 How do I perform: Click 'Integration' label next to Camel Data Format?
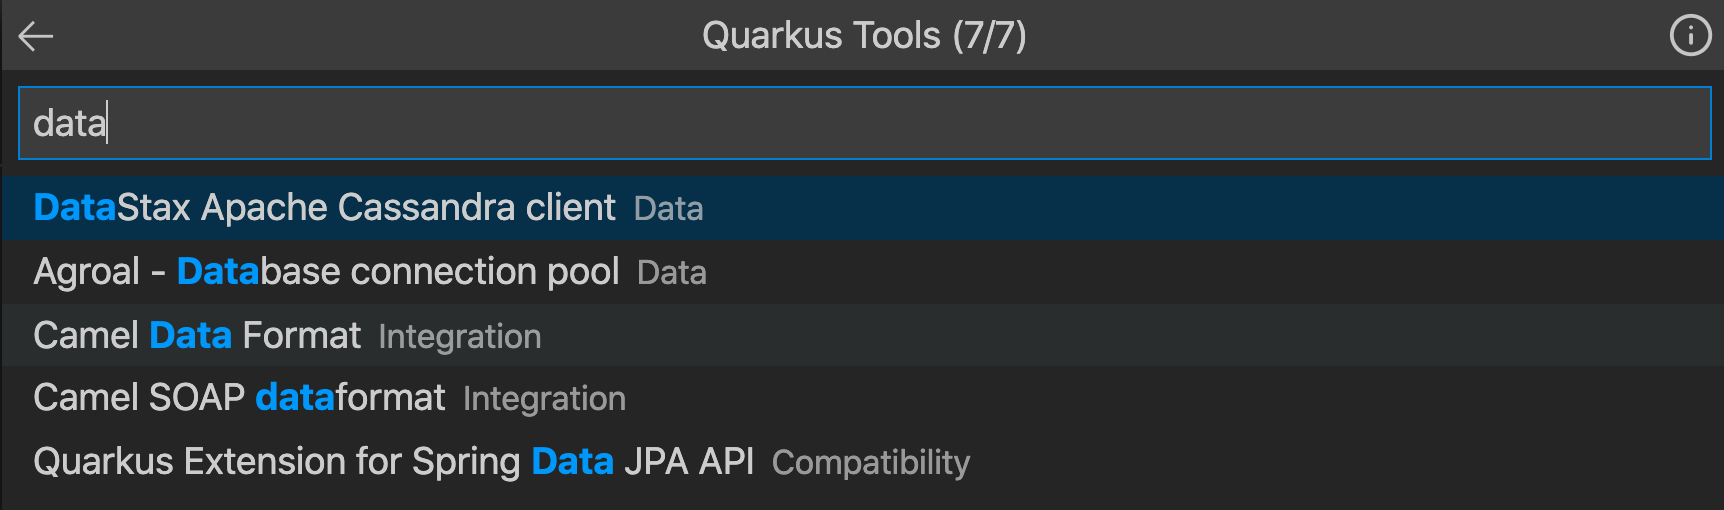click(460, 337)
